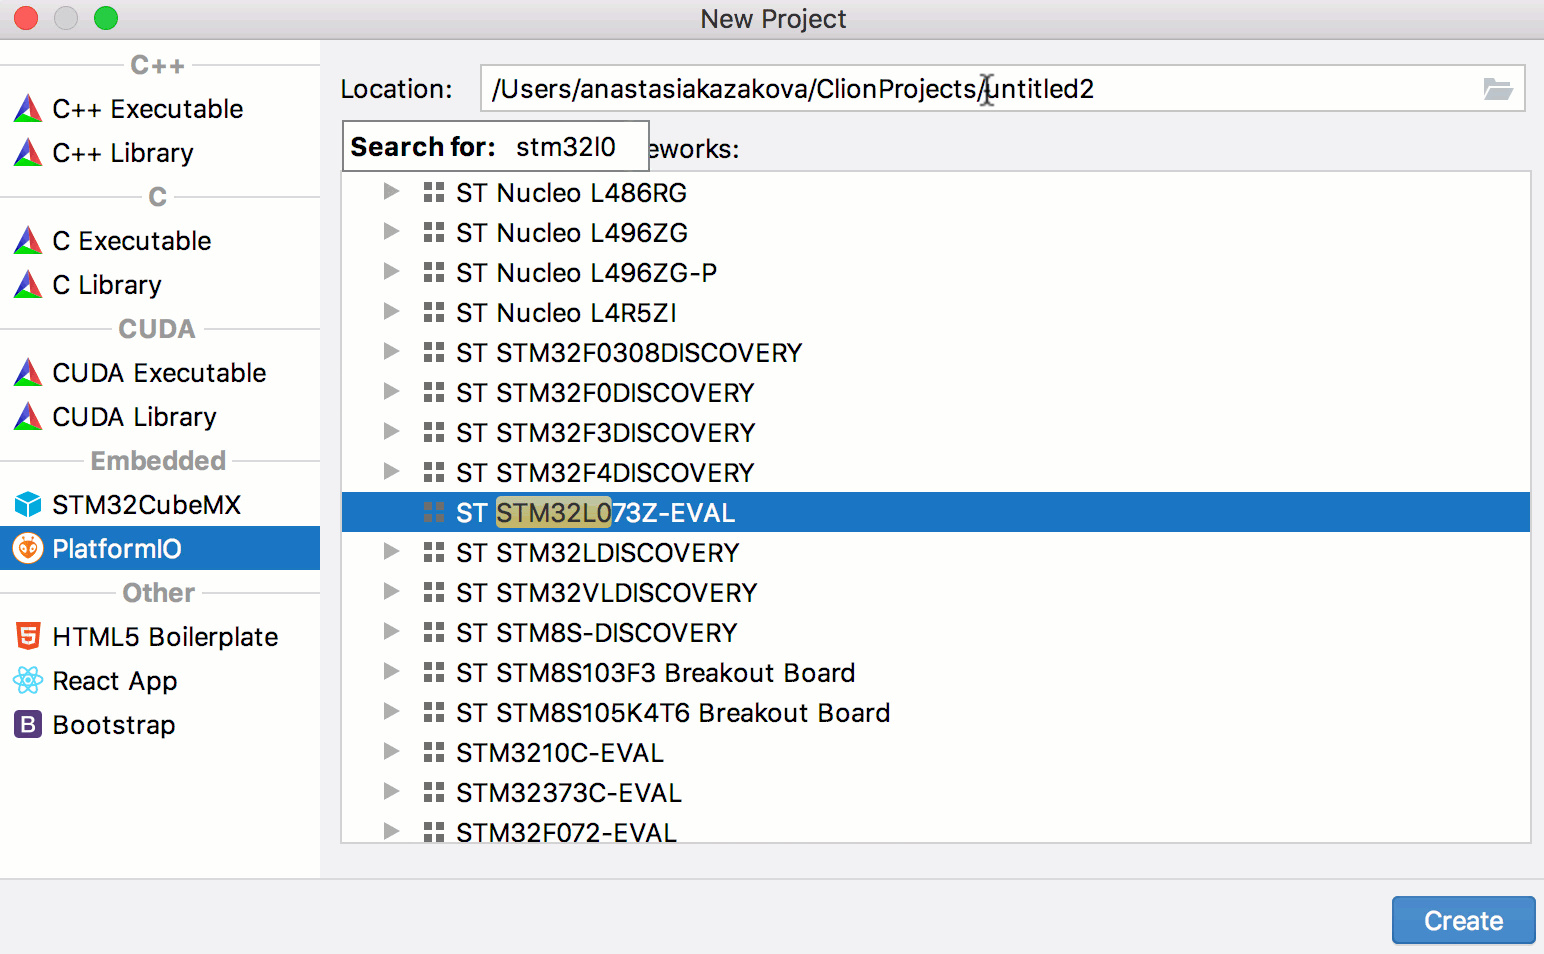Choose the STM32CubeMX project type
Screen dimensions: 1544x954
pos(160,504)
